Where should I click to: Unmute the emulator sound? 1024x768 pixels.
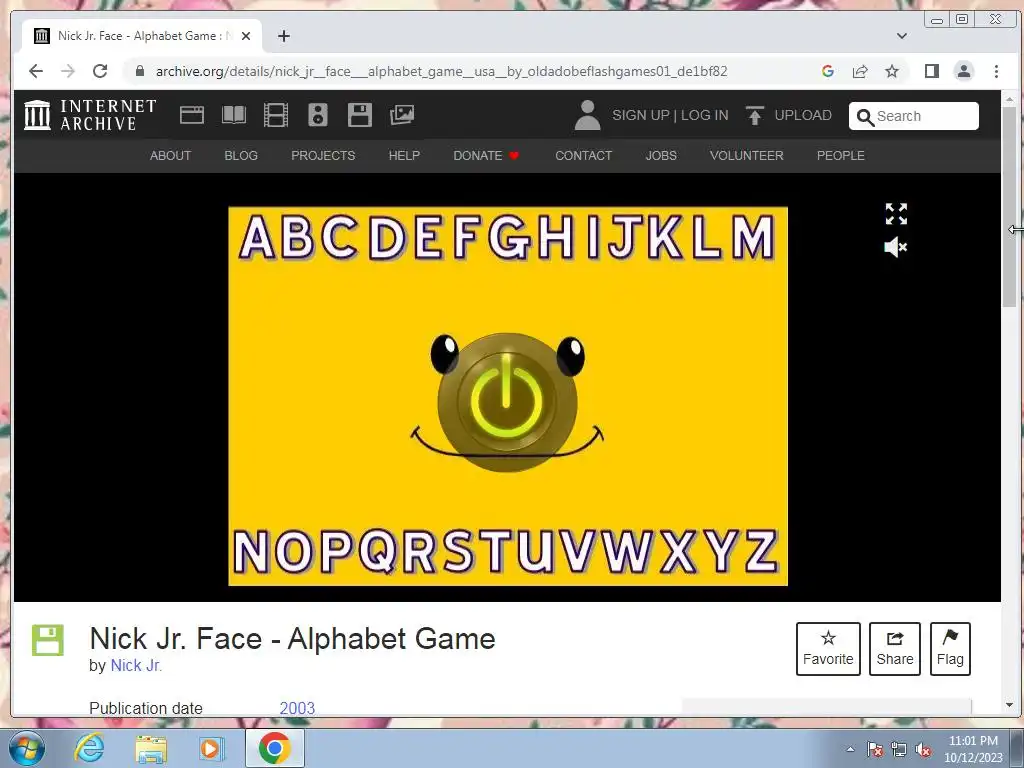click(896, 248)
